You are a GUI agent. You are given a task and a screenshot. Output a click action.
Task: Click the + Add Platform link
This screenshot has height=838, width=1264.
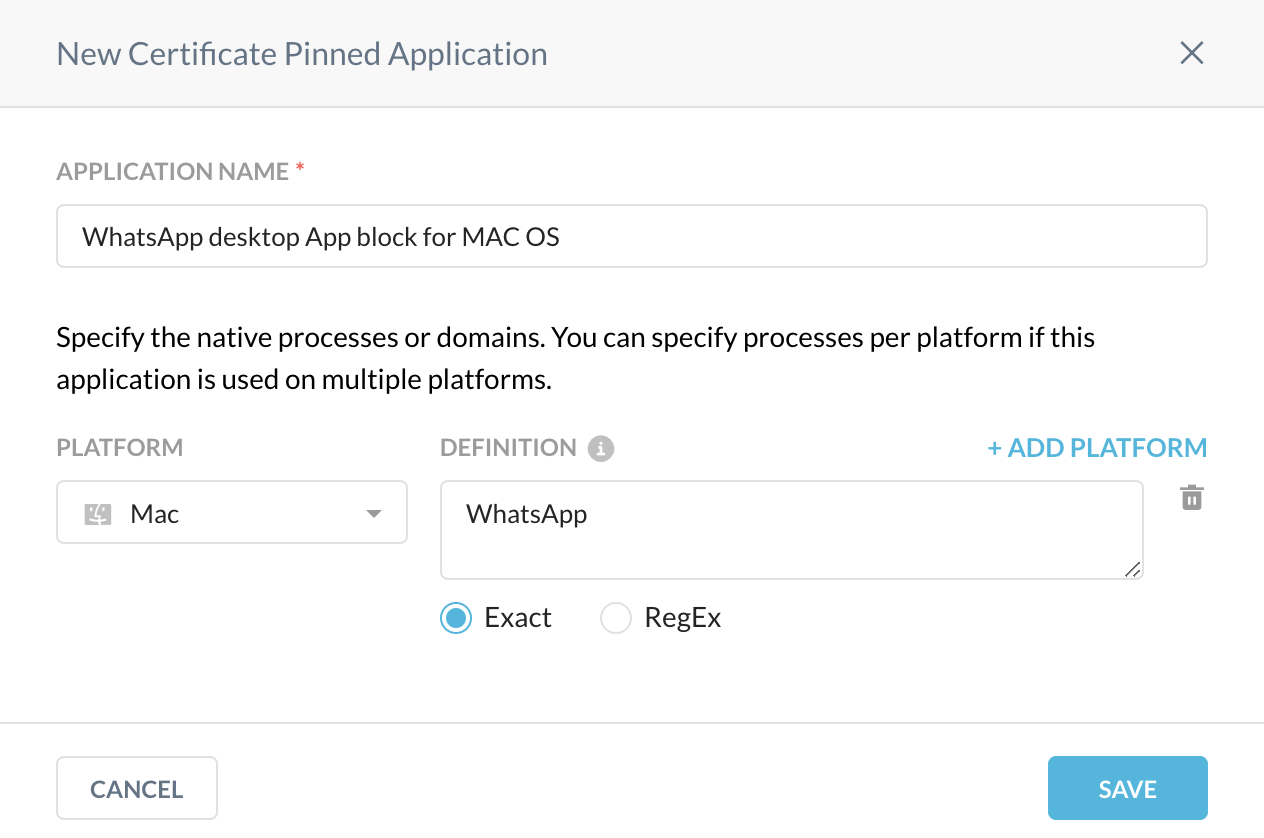pos(1097,448)
